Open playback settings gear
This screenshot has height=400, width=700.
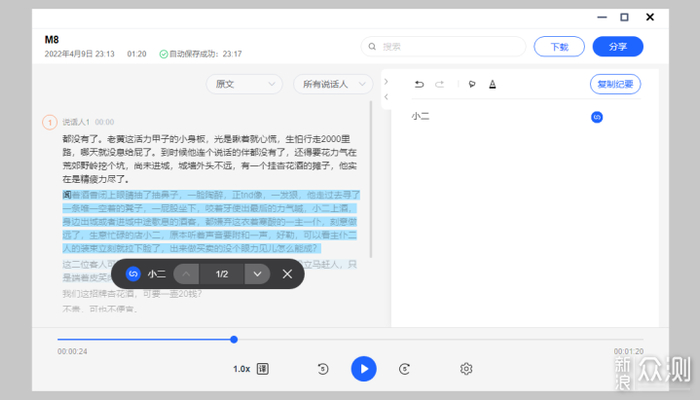[466, 369]
